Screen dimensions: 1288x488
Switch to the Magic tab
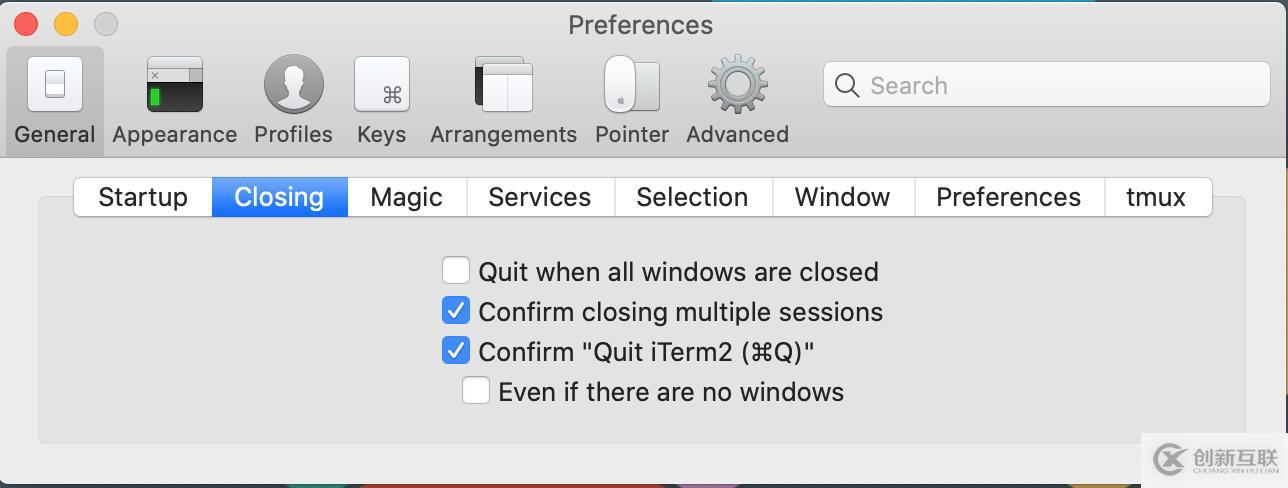(406, 197)
